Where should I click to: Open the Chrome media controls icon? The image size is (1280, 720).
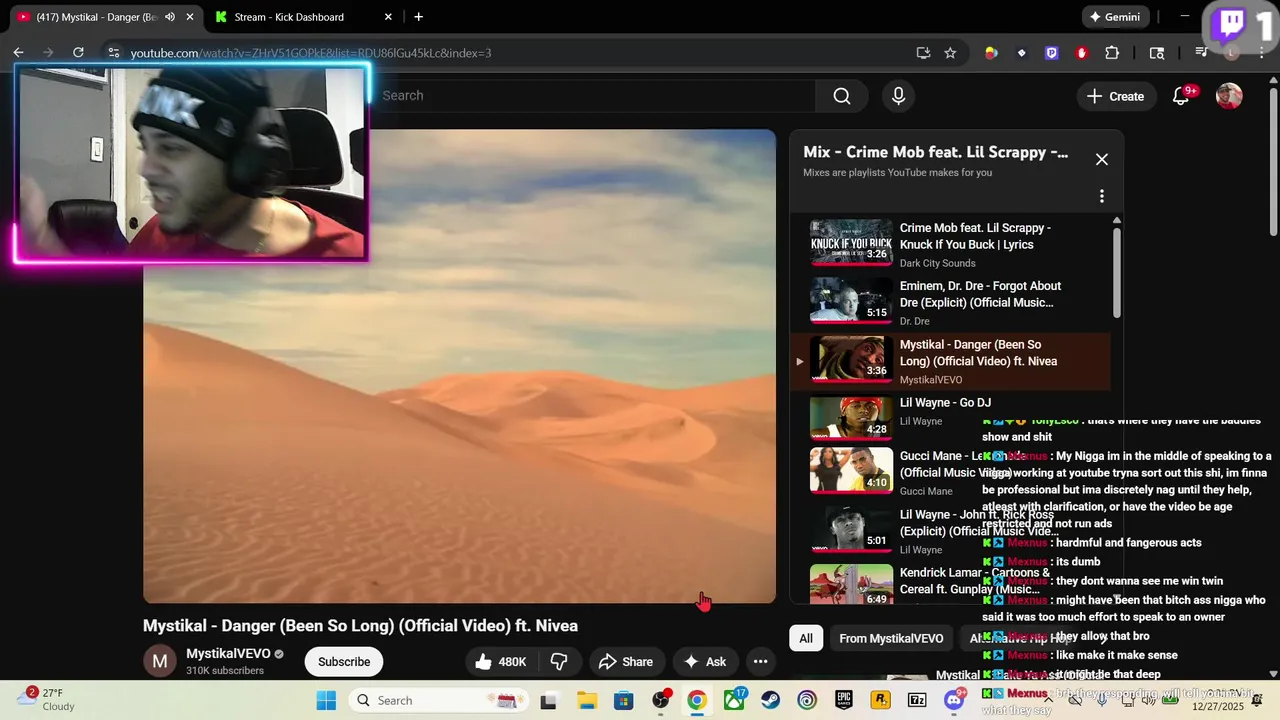click(1202, 53)
